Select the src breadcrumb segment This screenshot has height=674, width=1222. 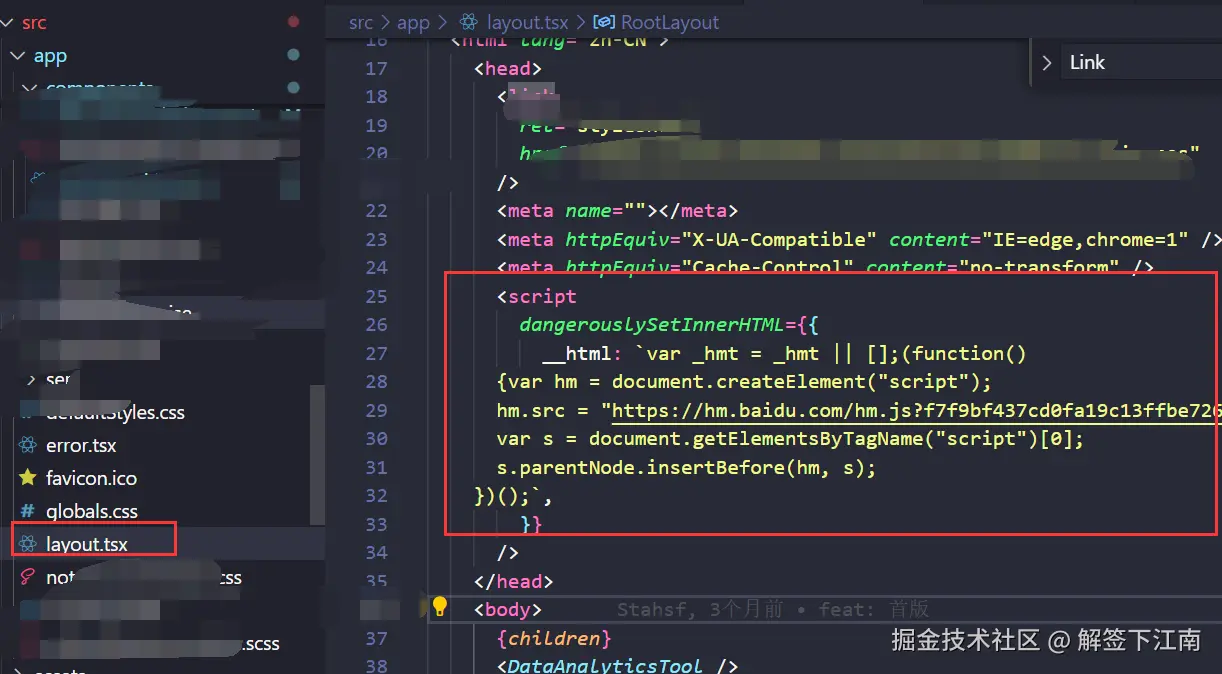(361, 22)
